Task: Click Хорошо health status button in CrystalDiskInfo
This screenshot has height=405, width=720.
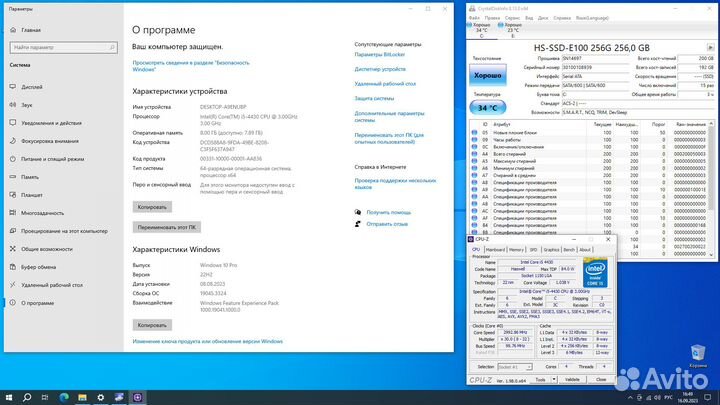Action: pos(488,75)
